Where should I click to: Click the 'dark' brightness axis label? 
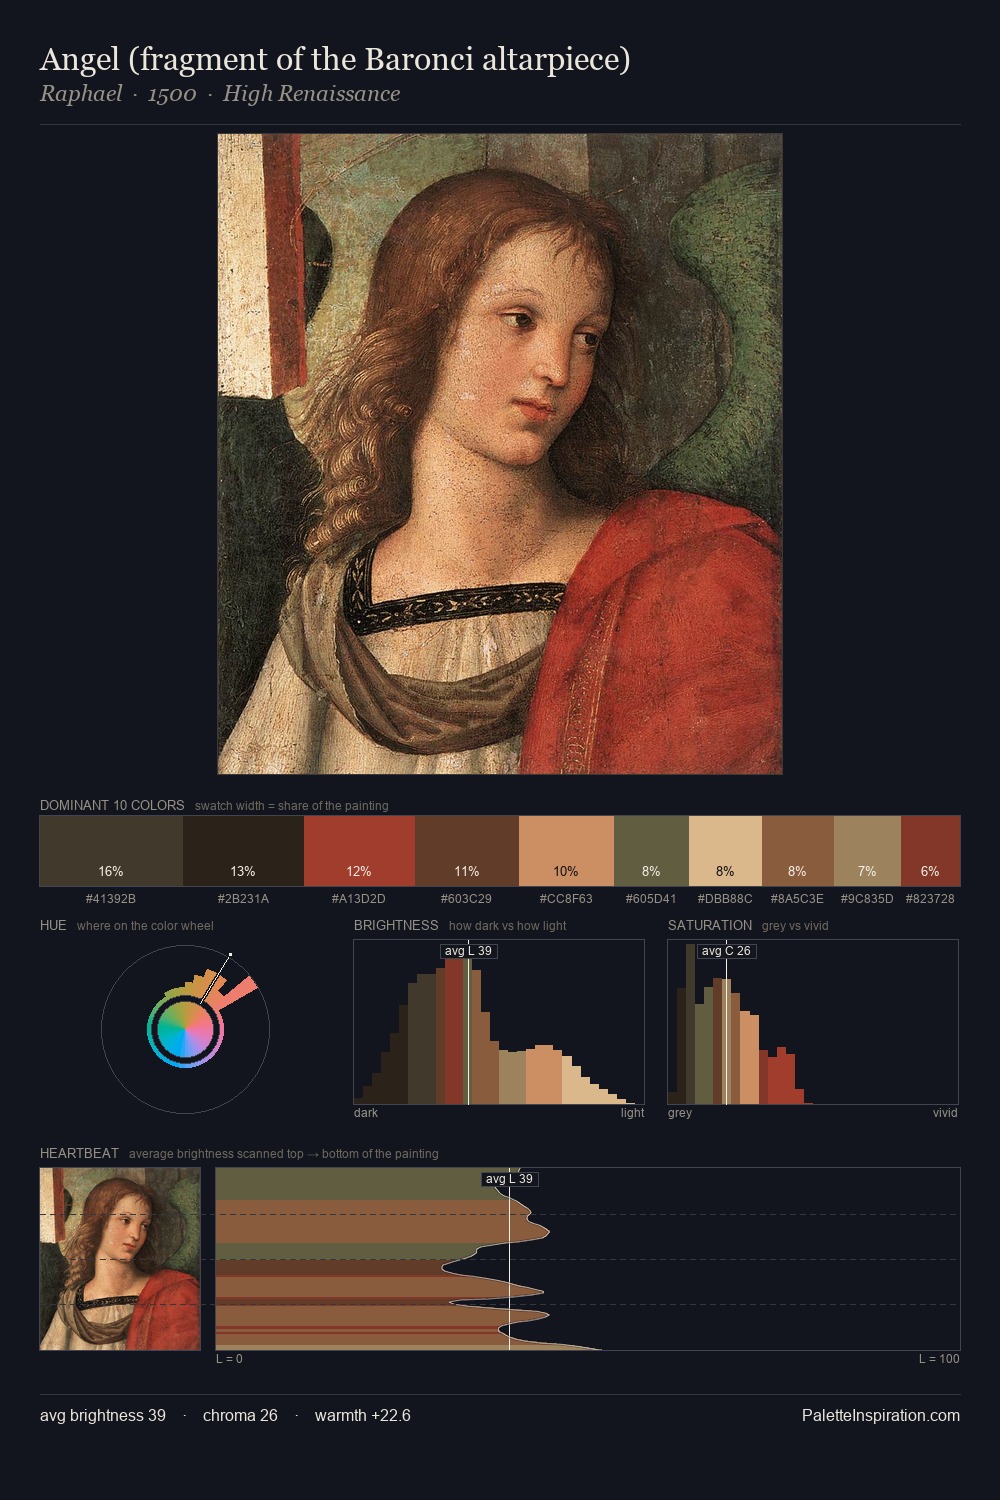point(366,1113)
